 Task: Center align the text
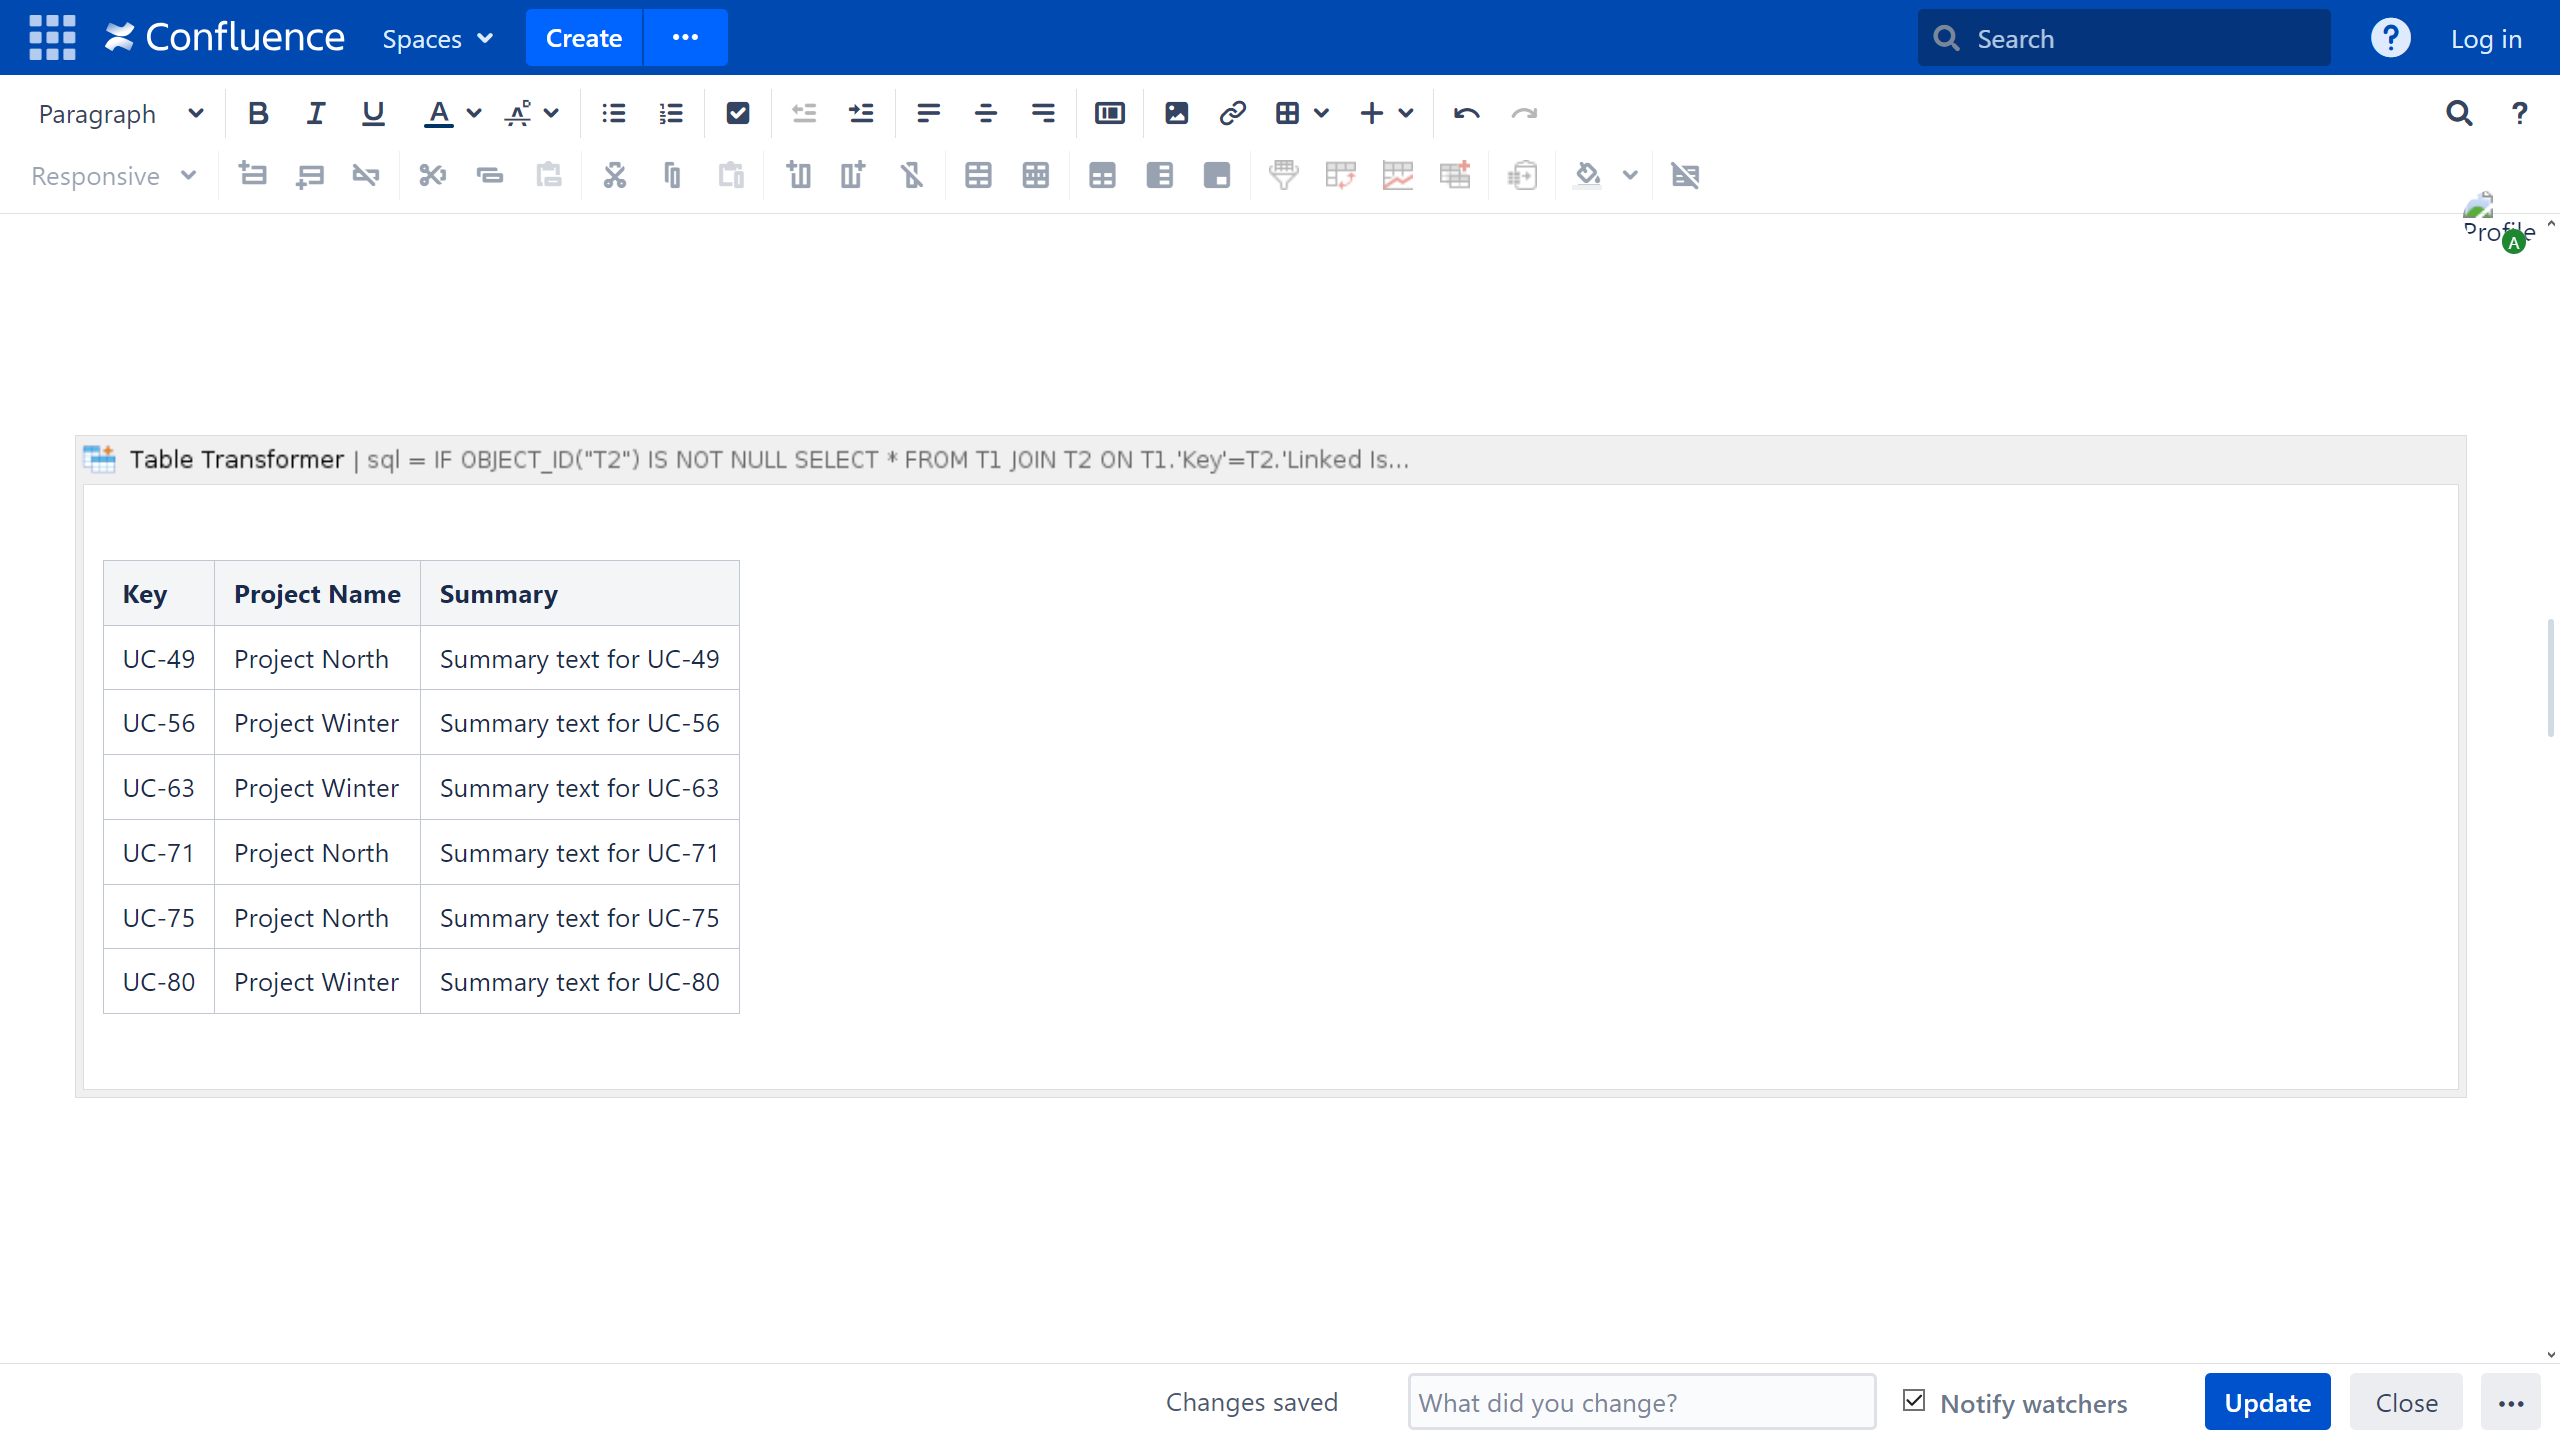[x=985, y=113]
